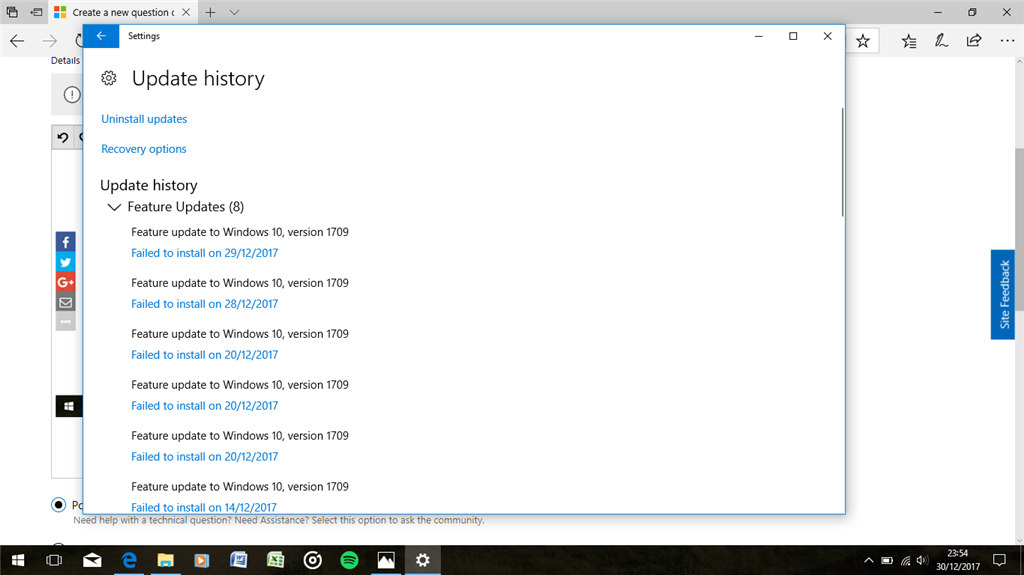Open Edge Hub favorites list icon
This screenshot has height=575, width=1024.
(908, 41)
